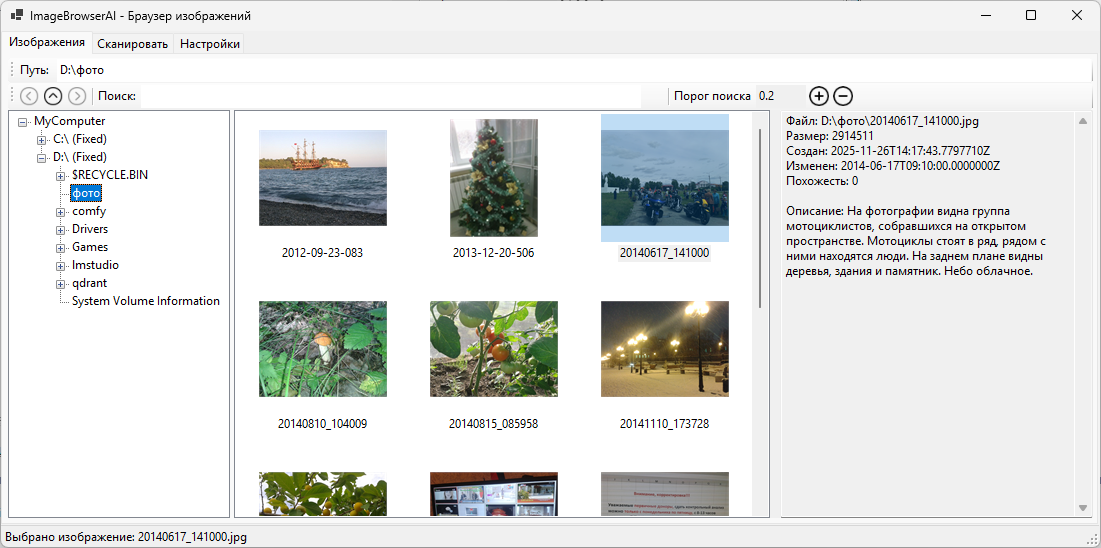Expand the C:\ (Fixed) drive node
The height and width of the screenshot is (548, 1101).
[42, 139]
